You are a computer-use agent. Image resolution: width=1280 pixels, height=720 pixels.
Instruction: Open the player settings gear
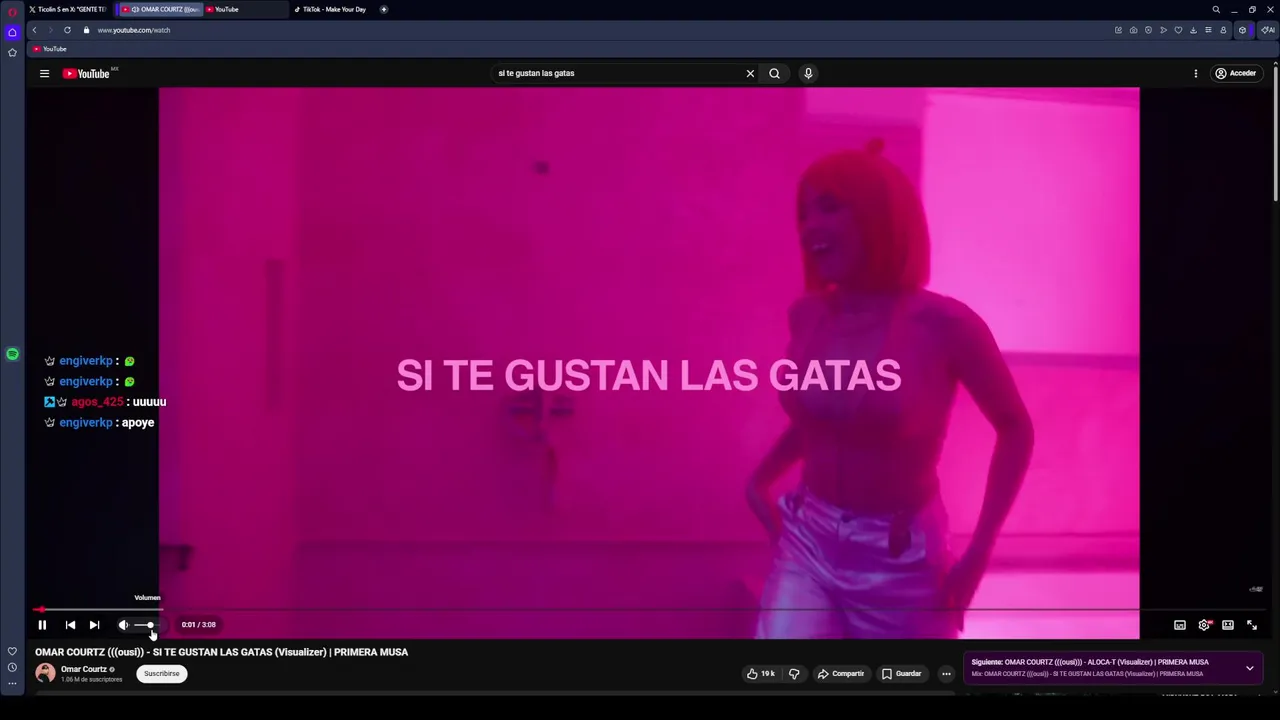(x=1204, y=625)
